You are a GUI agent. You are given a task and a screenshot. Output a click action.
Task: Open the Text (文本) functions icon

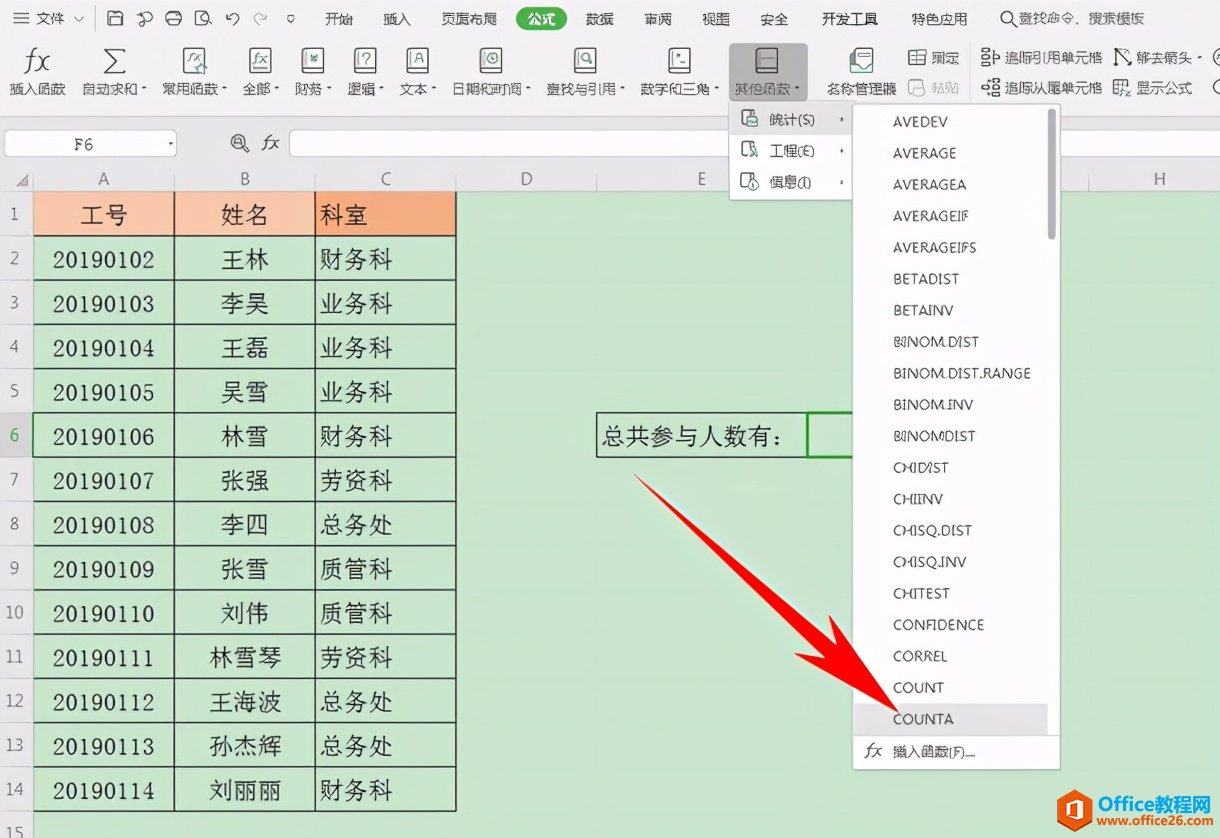tap(417, 62)
